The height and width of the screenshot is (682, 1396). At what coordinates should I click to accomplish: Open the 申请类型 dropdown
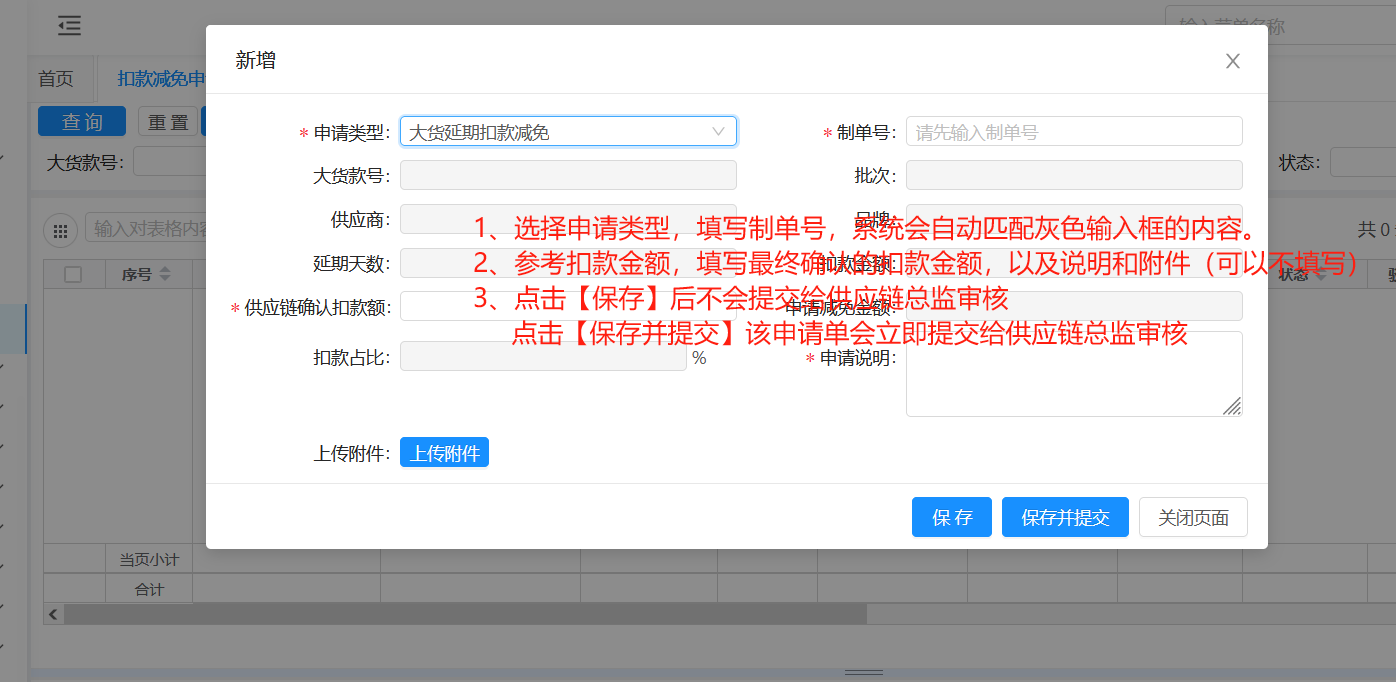556,132
